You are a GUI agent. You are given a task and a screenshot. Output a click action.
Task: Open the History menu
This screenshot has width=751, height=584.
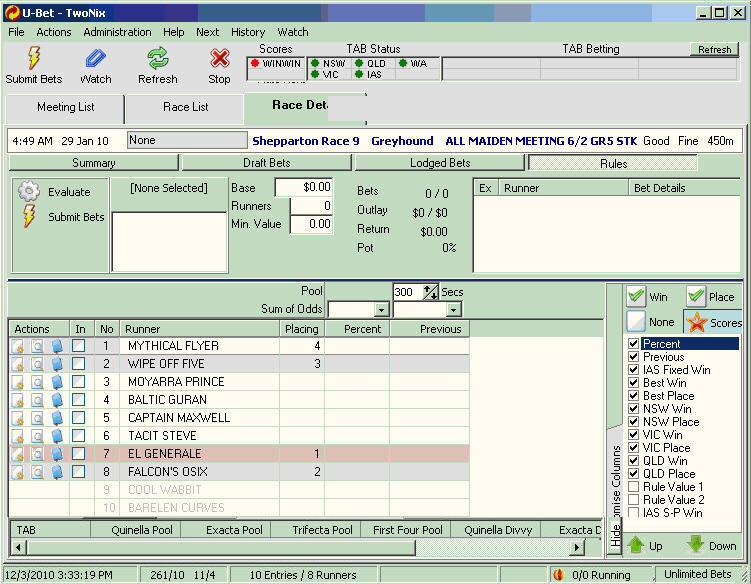coord(248,32)
